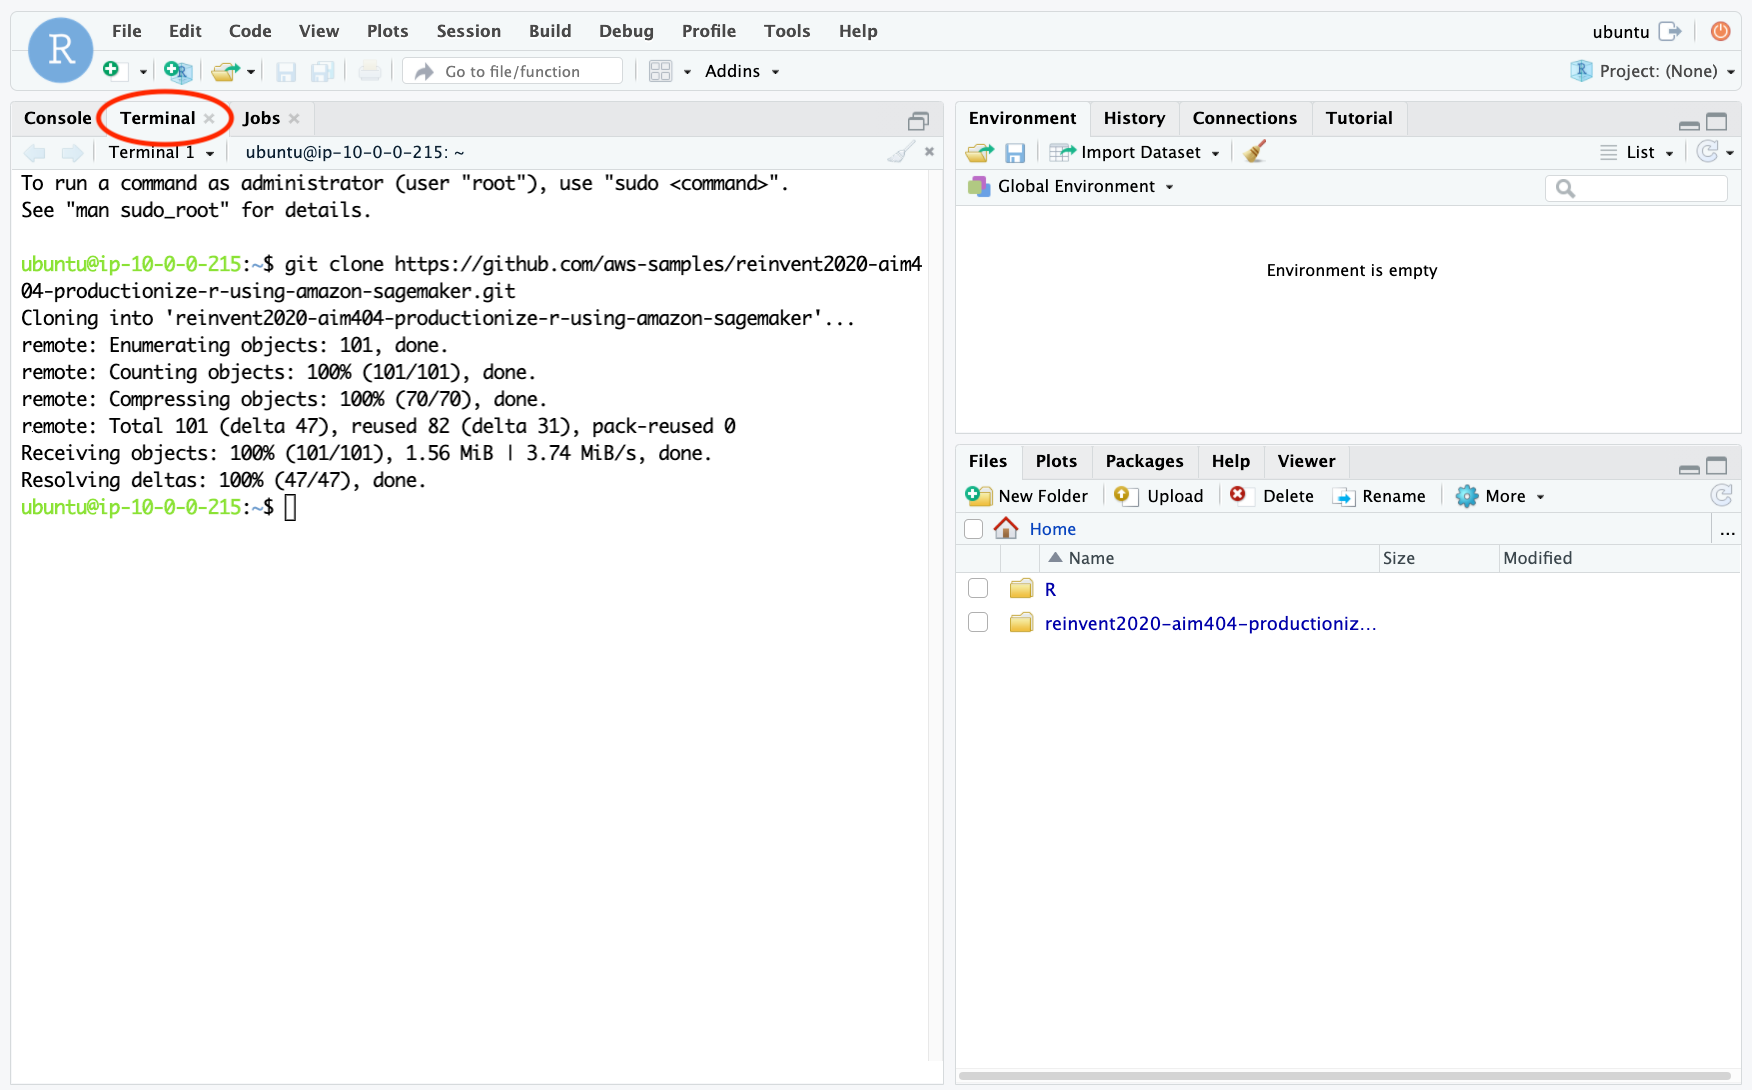Click the close terminal x icon
Image resolution: width=1752 pixels, height=1090 pixels.
(x=929, y=152)
